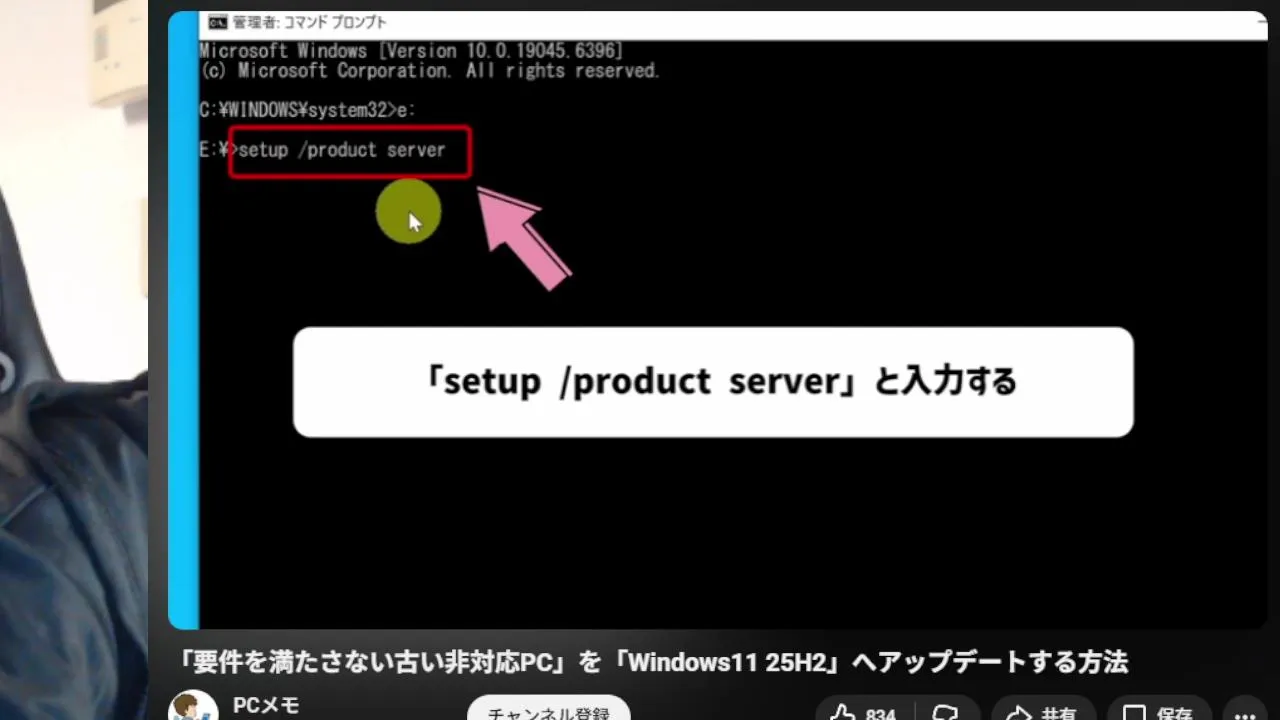This screenshot has width=1280, height=720.
Task: Subscribe with the チャンネル登録 button
Action: tap(548, 709)
